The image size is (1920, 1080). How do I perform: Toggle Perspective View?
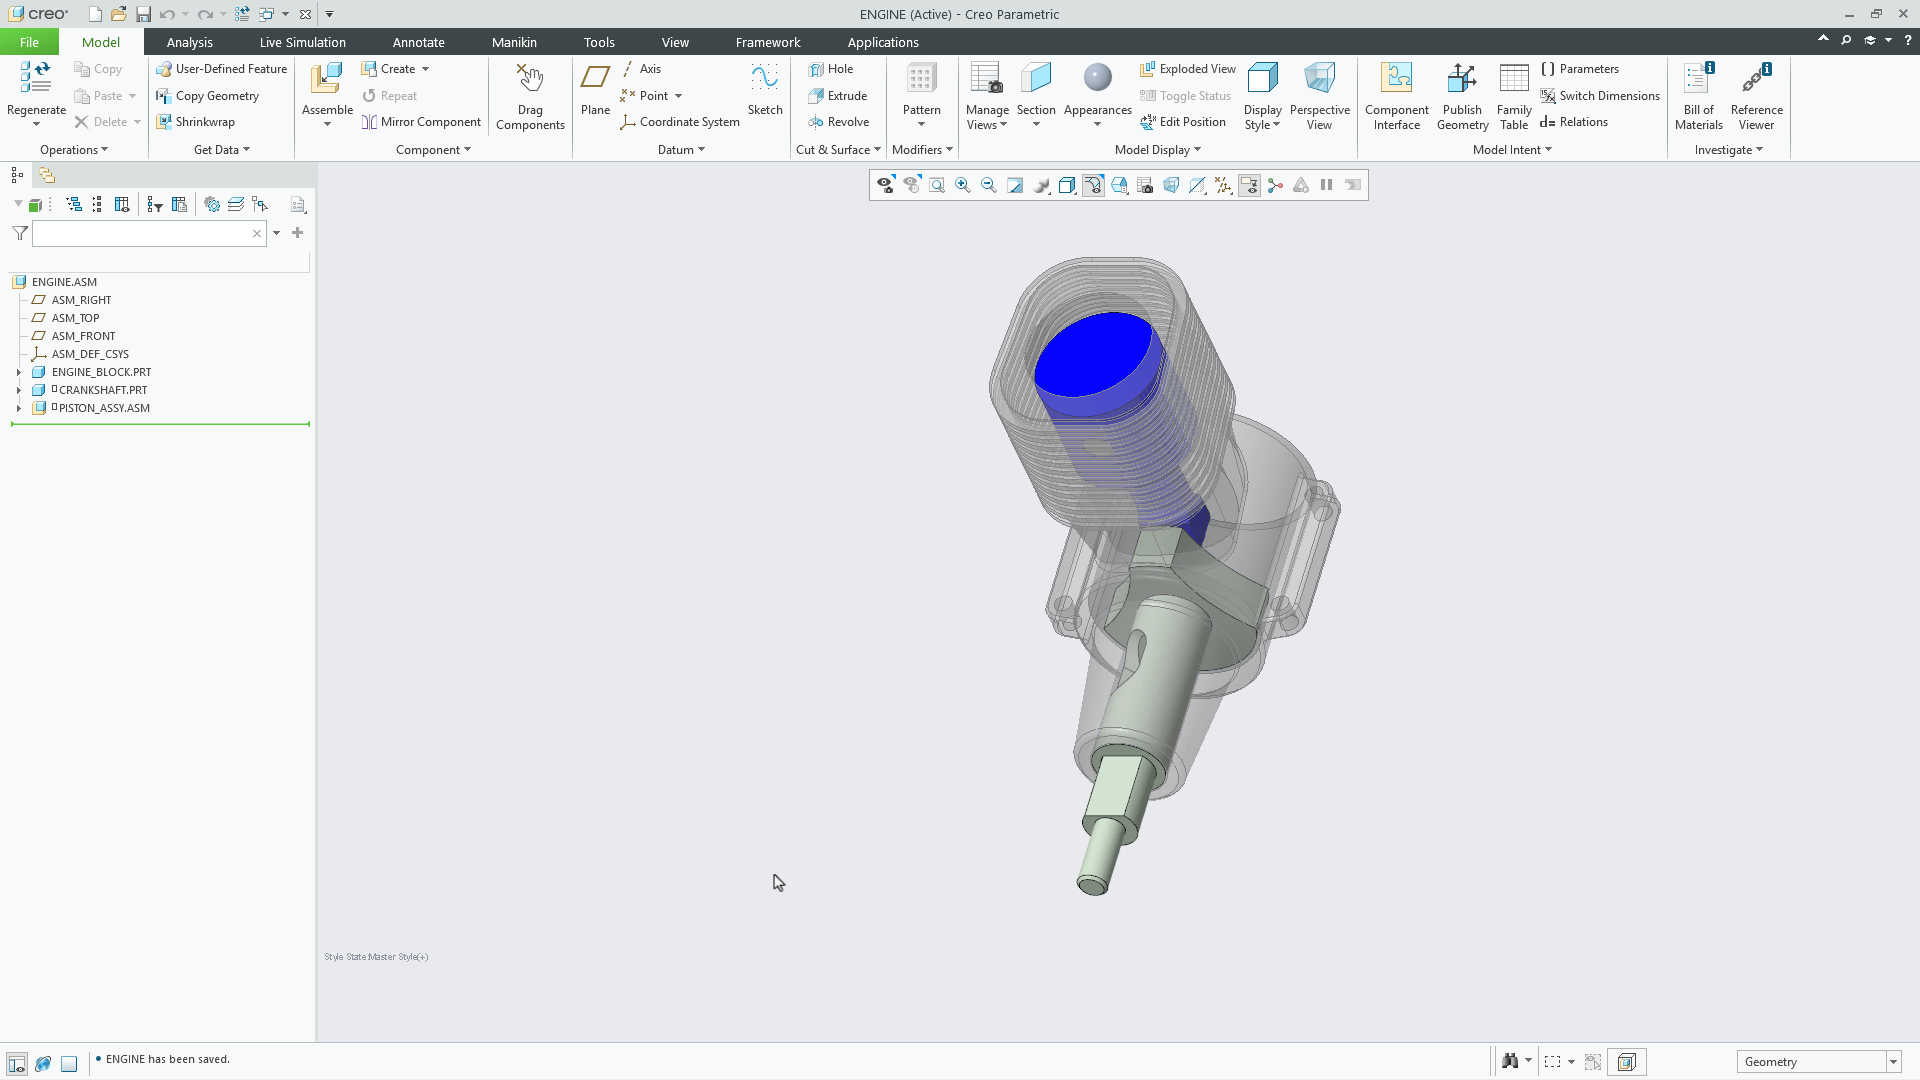(1319, 96)
